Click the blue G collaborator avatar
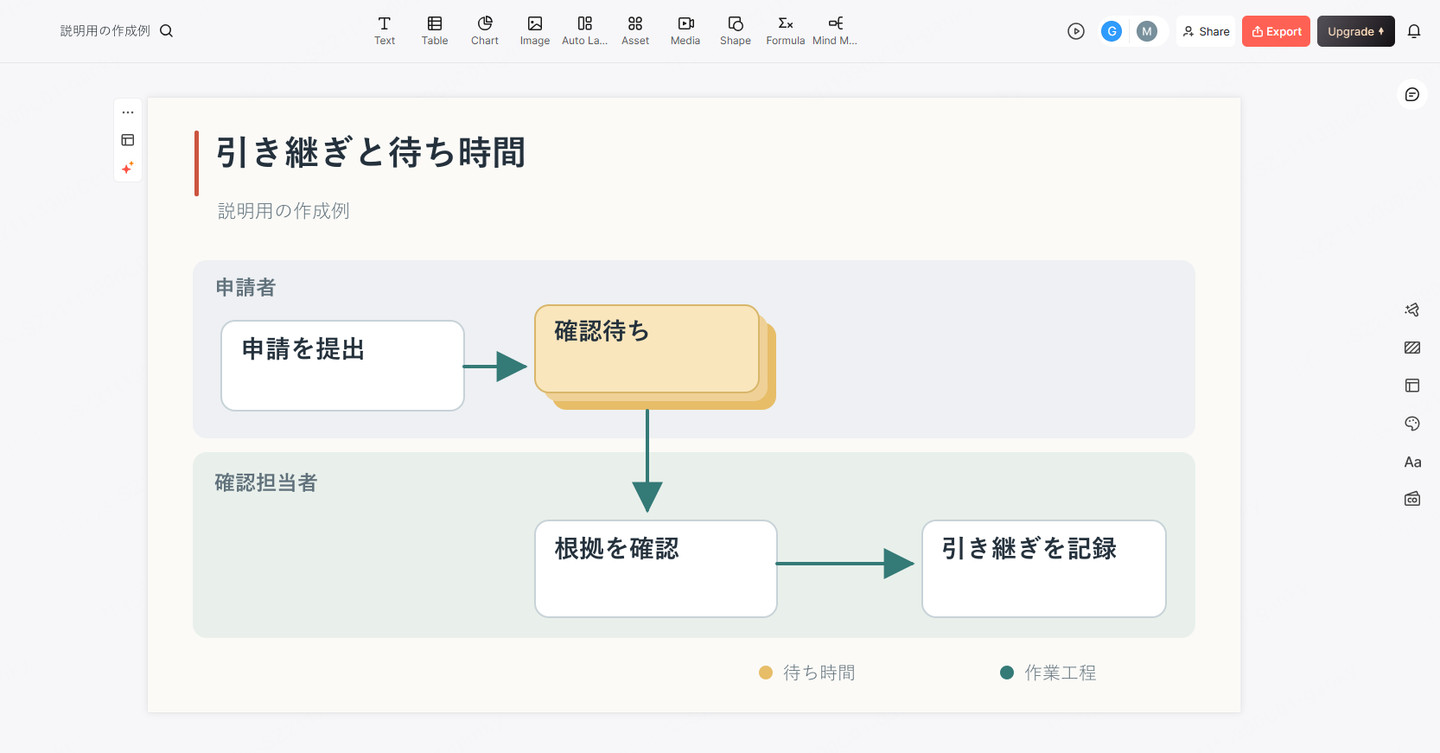Viewport: 1440px width, 753px height. (1111, 31)
